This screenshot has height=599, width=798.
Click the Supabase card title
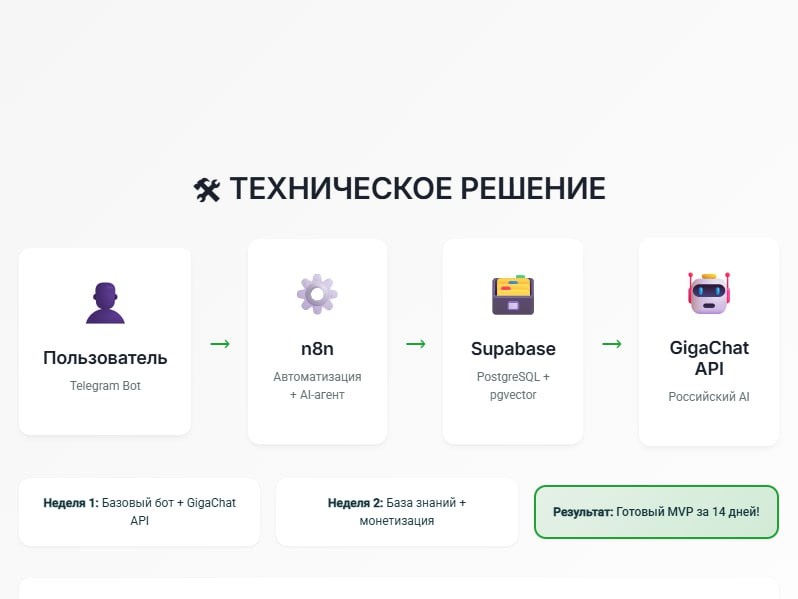513,349
